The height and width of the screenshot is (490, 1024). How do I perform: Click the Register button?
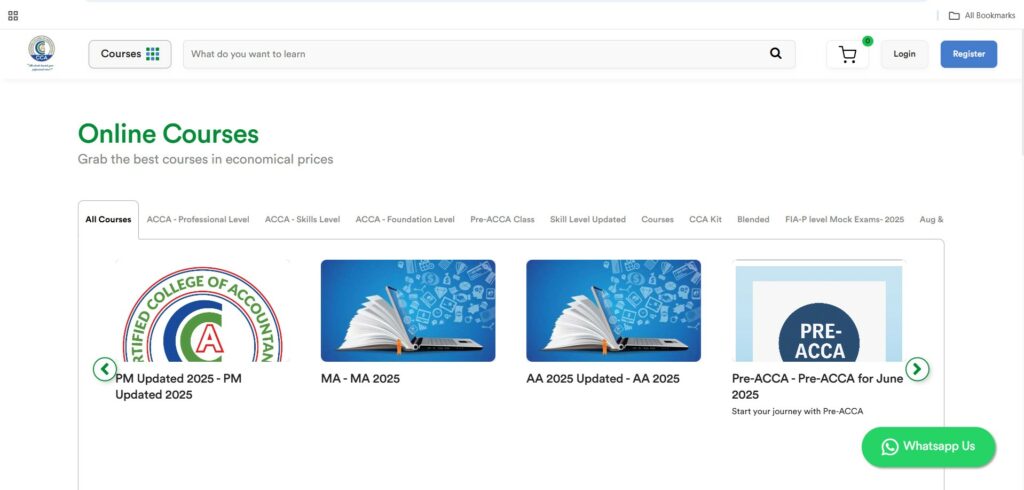pos(968,54)
